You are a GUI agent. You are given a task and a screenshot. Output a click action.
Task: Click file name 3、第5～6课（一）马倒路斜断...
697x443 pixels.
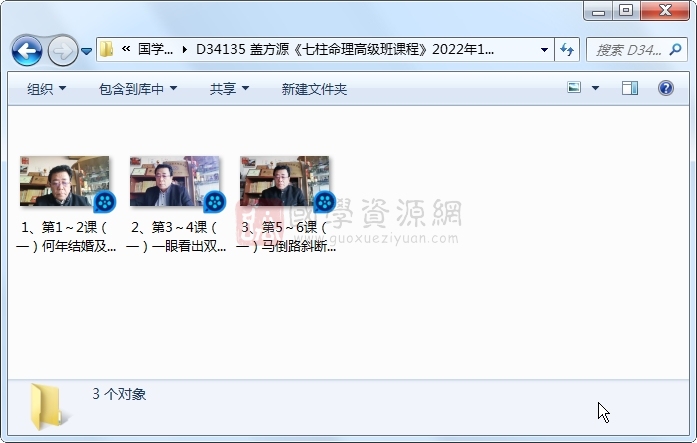point(285,236)
